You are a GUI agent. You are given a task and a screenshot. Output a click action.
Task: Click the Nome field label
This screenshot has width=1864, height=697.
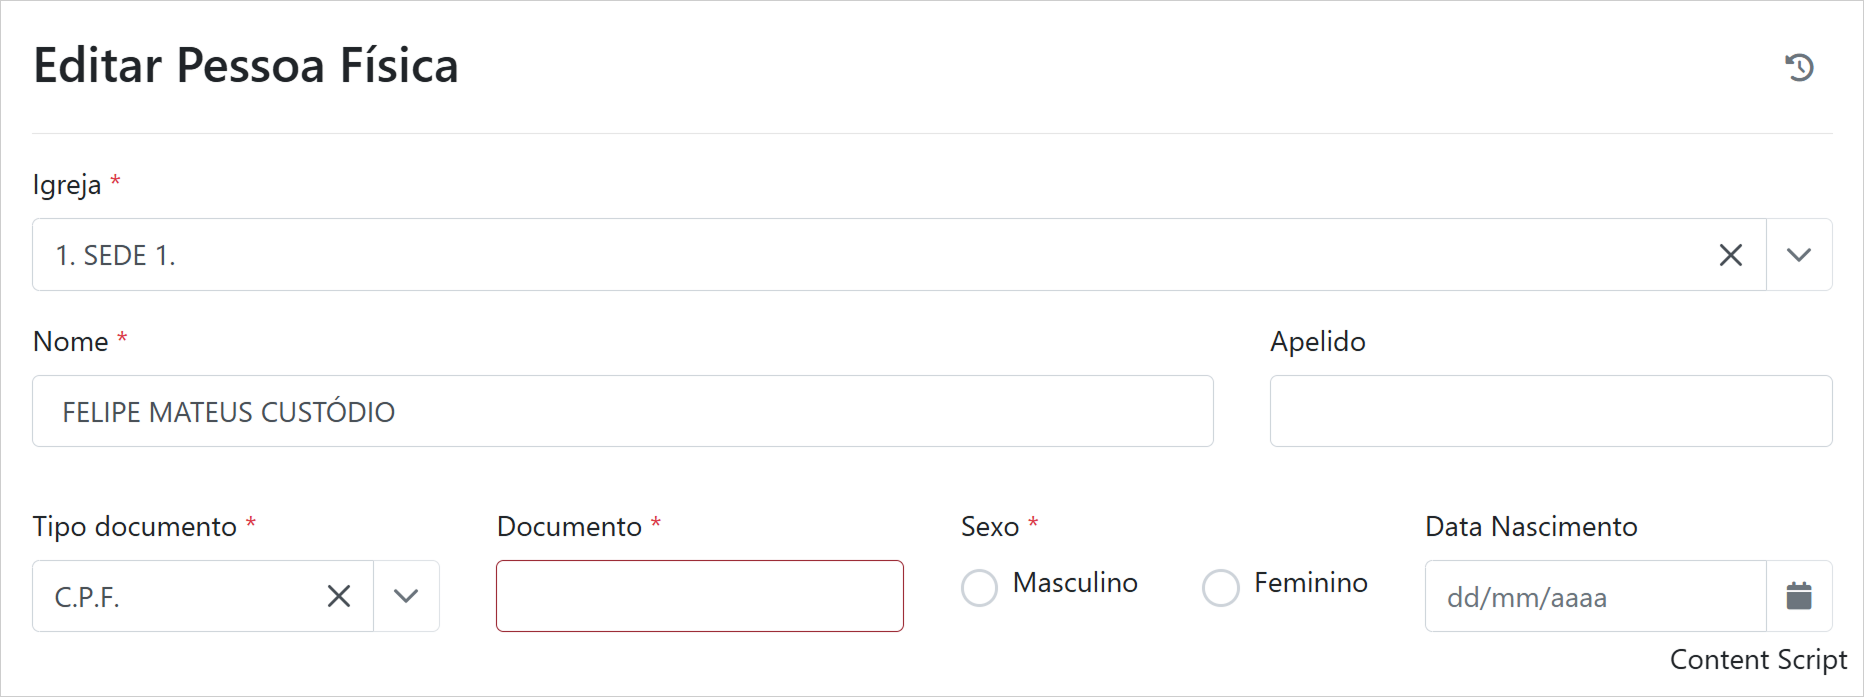pos(70,342)
